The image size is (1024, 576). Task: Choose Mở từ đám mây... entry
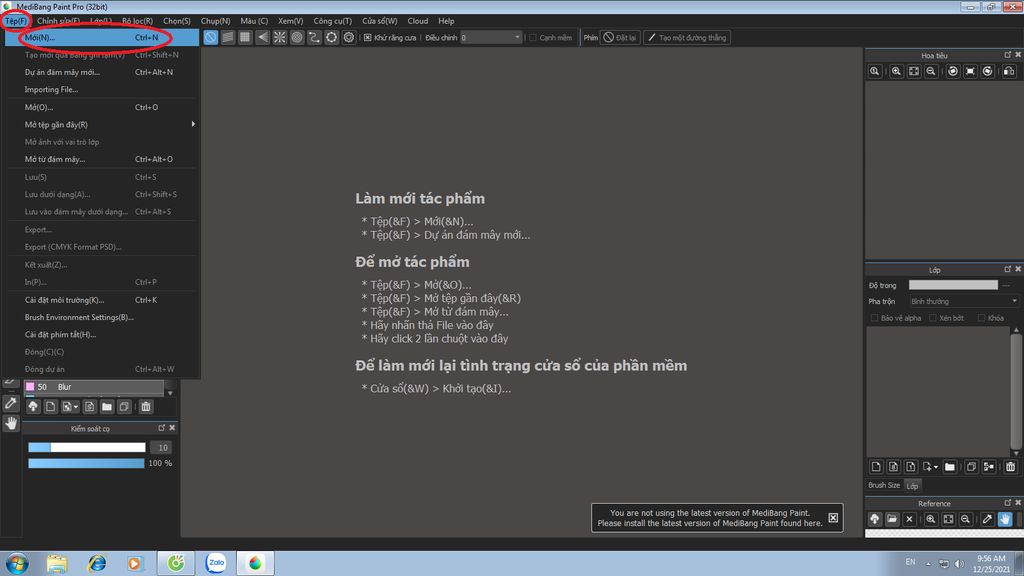click(101, 159)
